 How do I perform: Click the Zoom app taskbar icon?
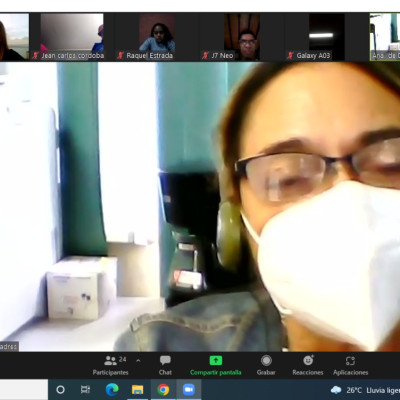(189, 389)
